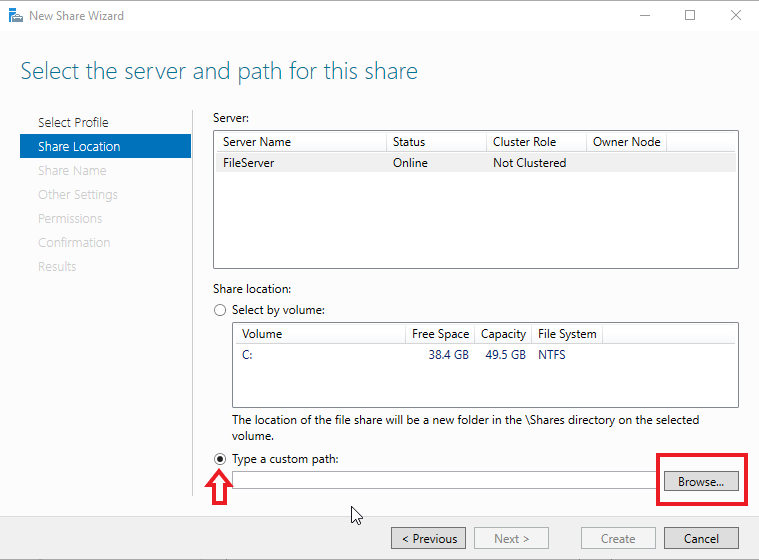Viewport: 759px width, 560px height.
Task: Cancel the New Share Wizard
Action: point(701,538)
